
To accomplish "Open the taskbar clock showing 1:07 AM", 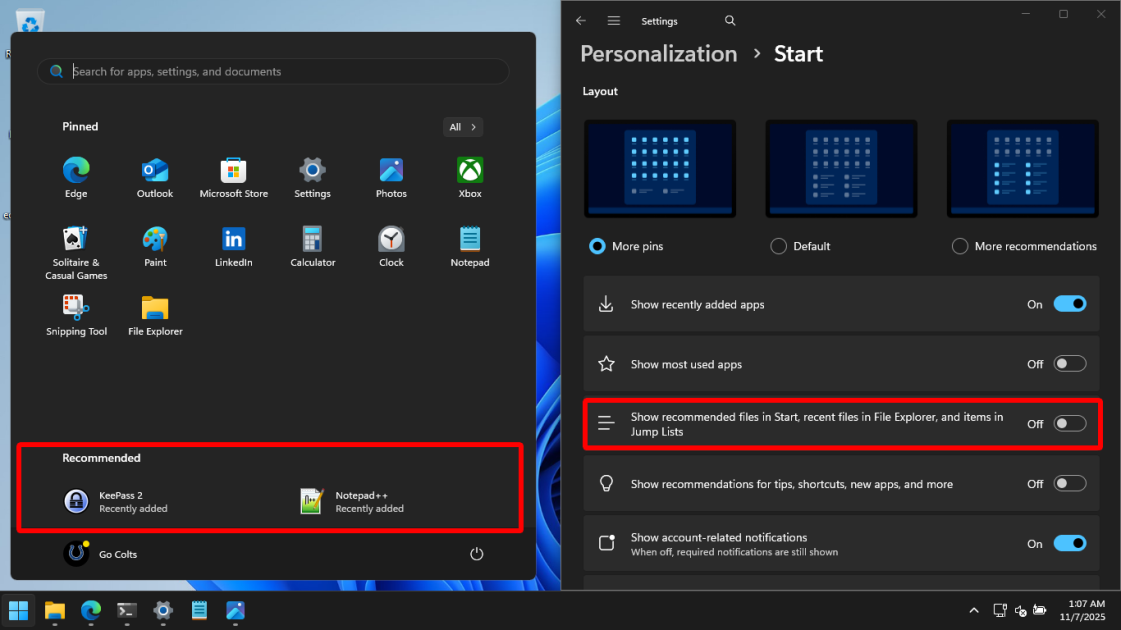I will pos(1082,610).
